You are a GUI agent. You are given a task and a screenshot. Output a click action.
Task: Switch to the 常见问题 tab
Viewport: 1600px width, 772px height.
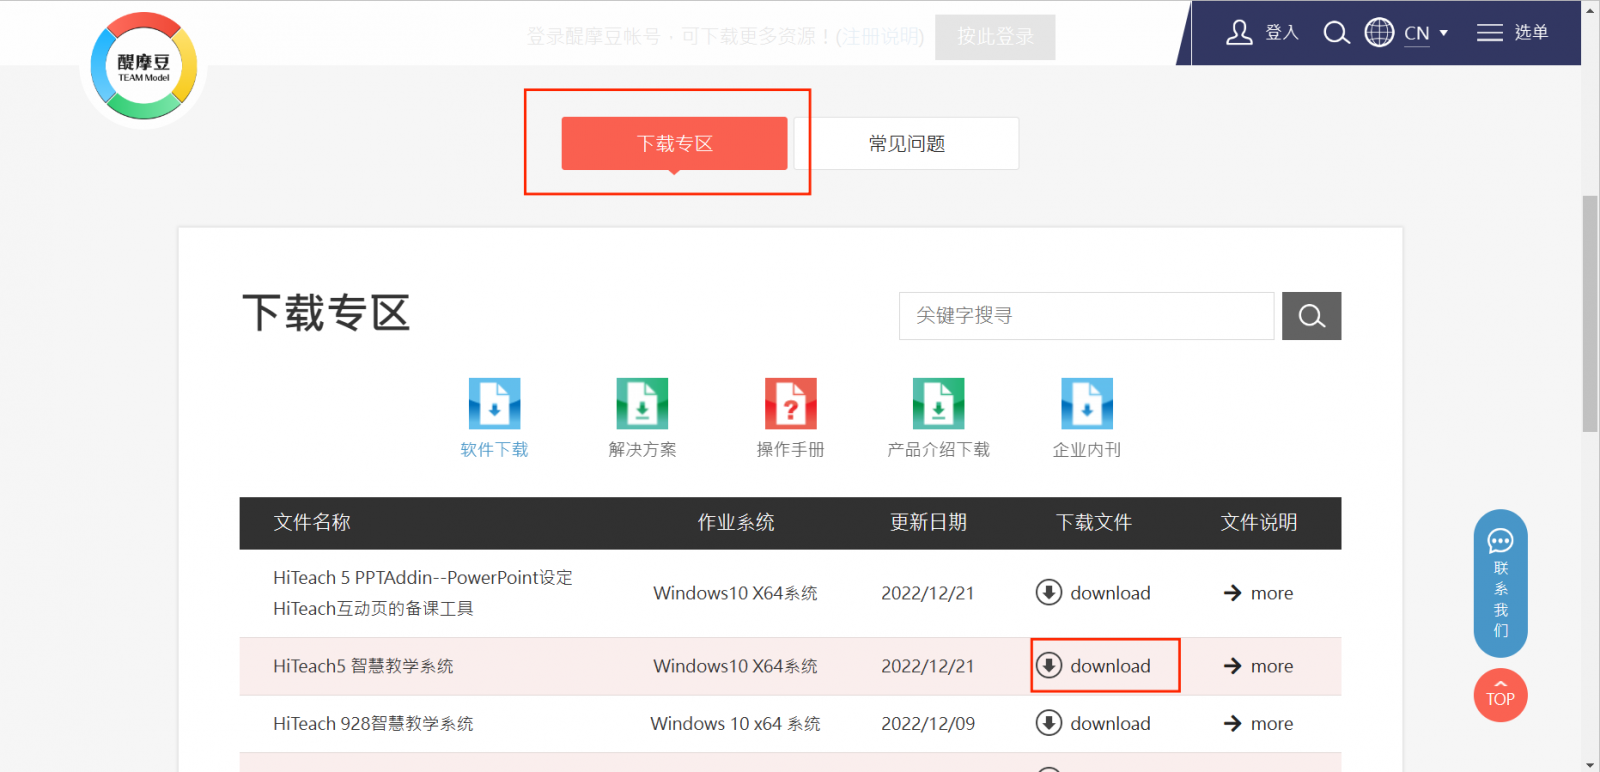point(906,143)
